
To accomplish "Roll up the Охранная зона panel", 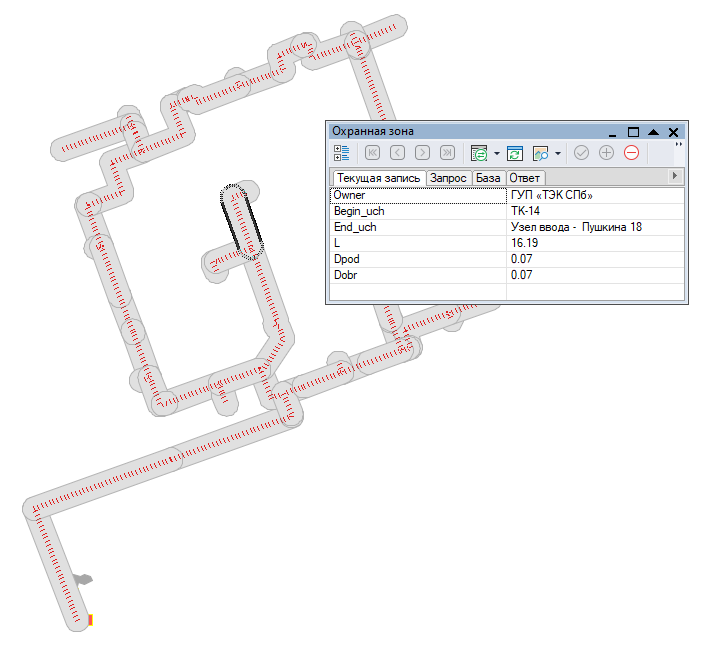I will click(653, 132).
